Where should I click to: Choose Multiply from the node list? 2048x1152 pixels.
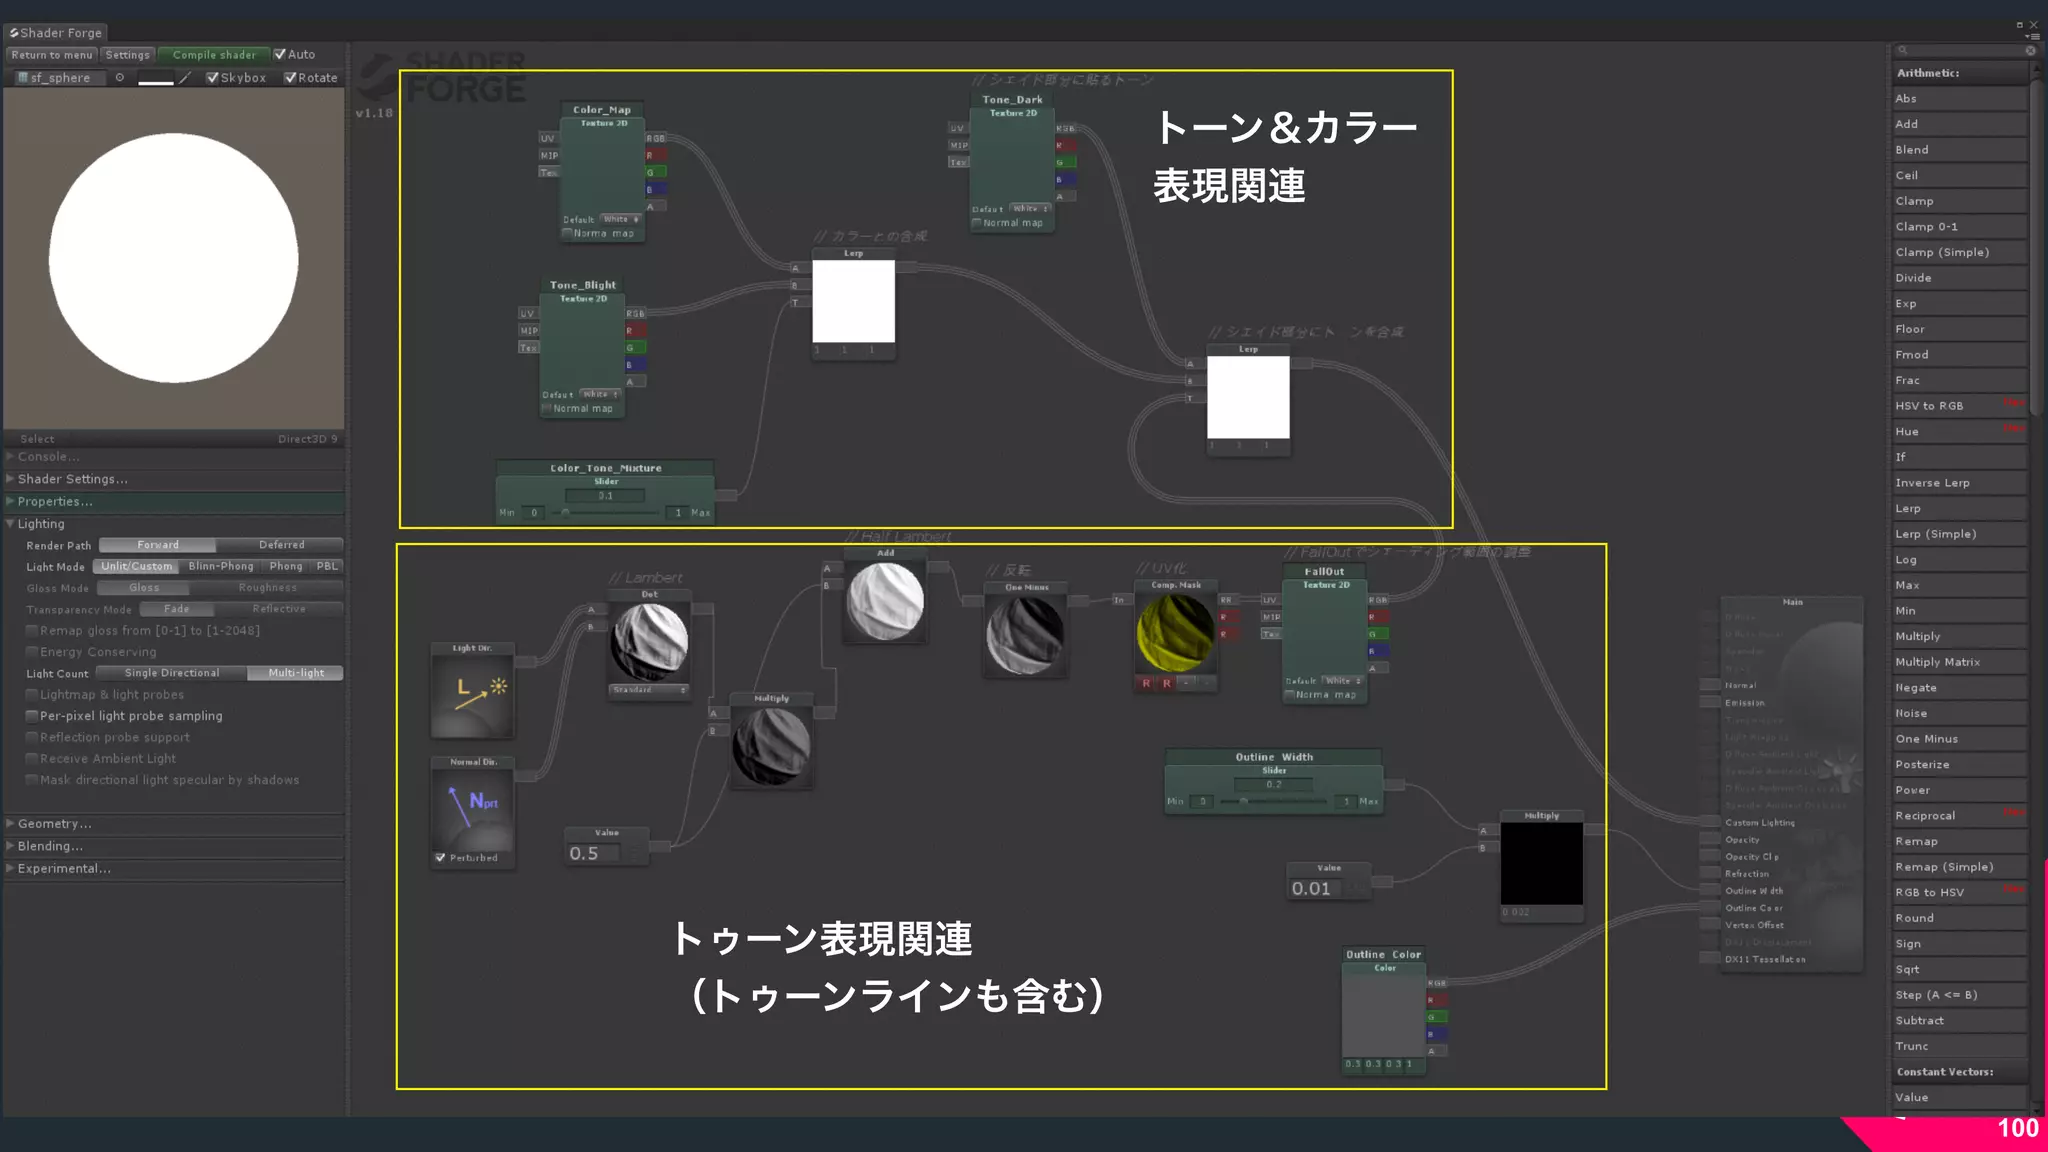(x=1959, y=636)
